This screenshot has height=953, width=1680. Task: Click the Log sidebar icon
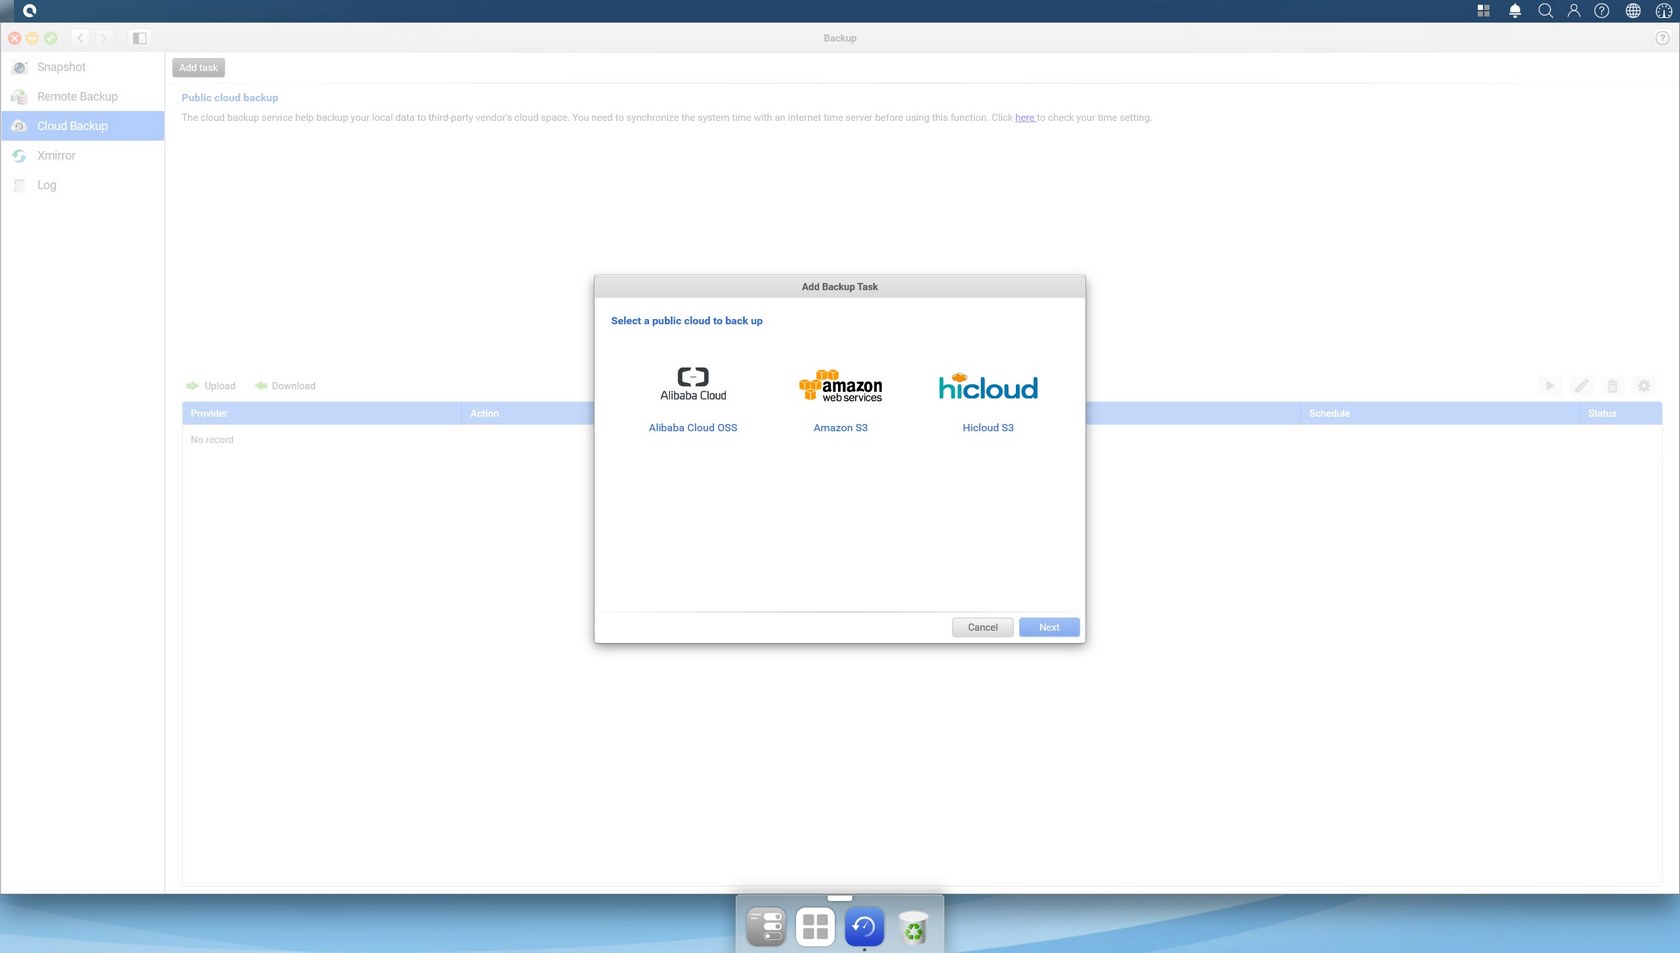[19, 185]
